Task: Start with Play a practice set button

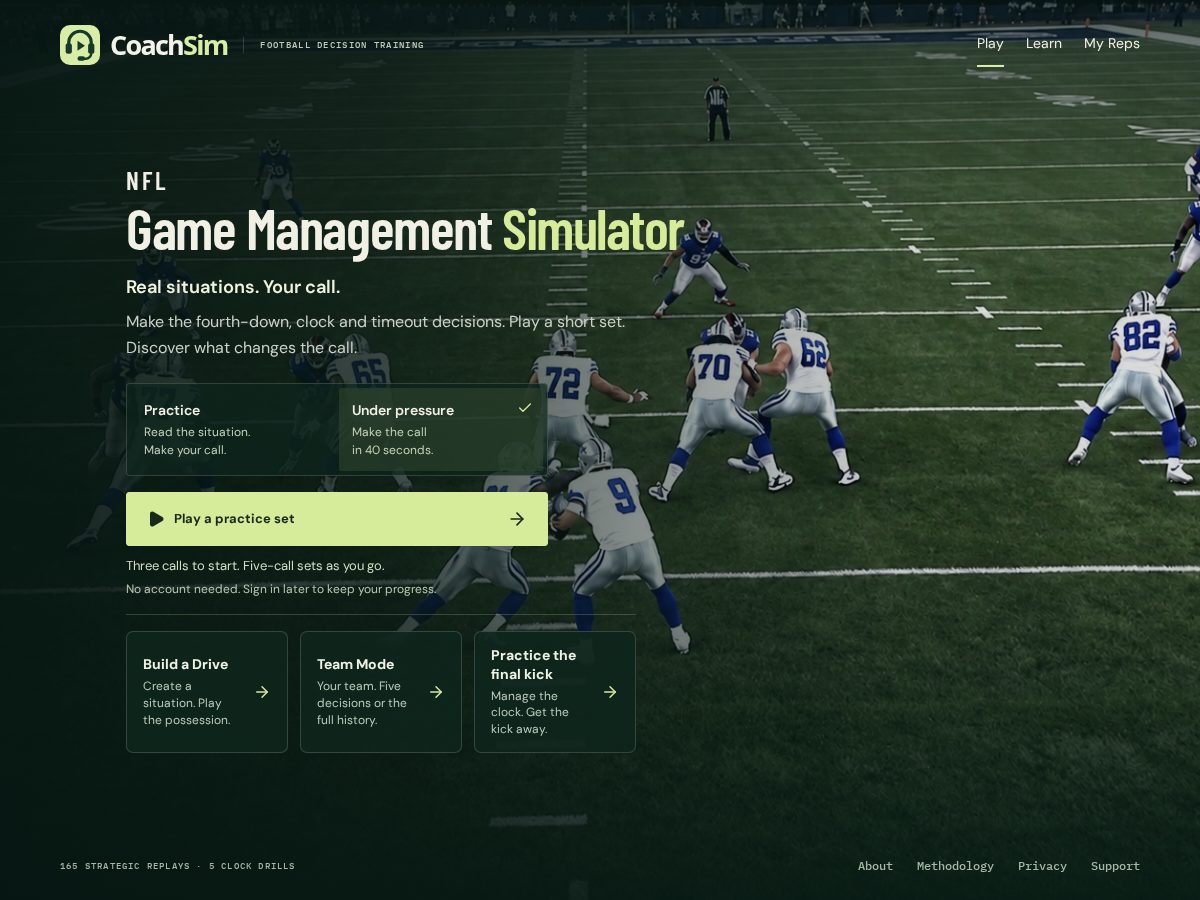Action: [x=337, y=519]
